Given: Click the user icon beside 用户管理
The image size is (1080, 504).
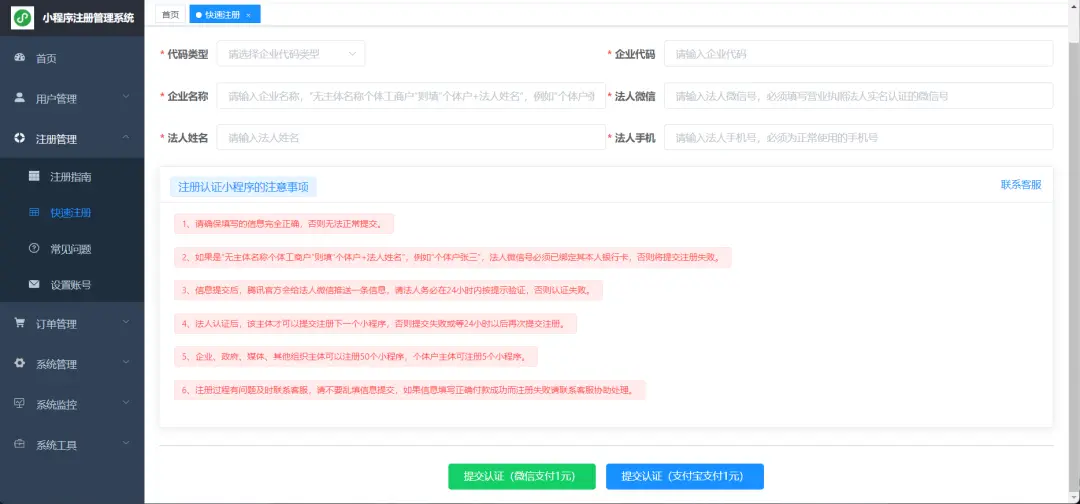Looking at the screenshot, I should 20,98.
